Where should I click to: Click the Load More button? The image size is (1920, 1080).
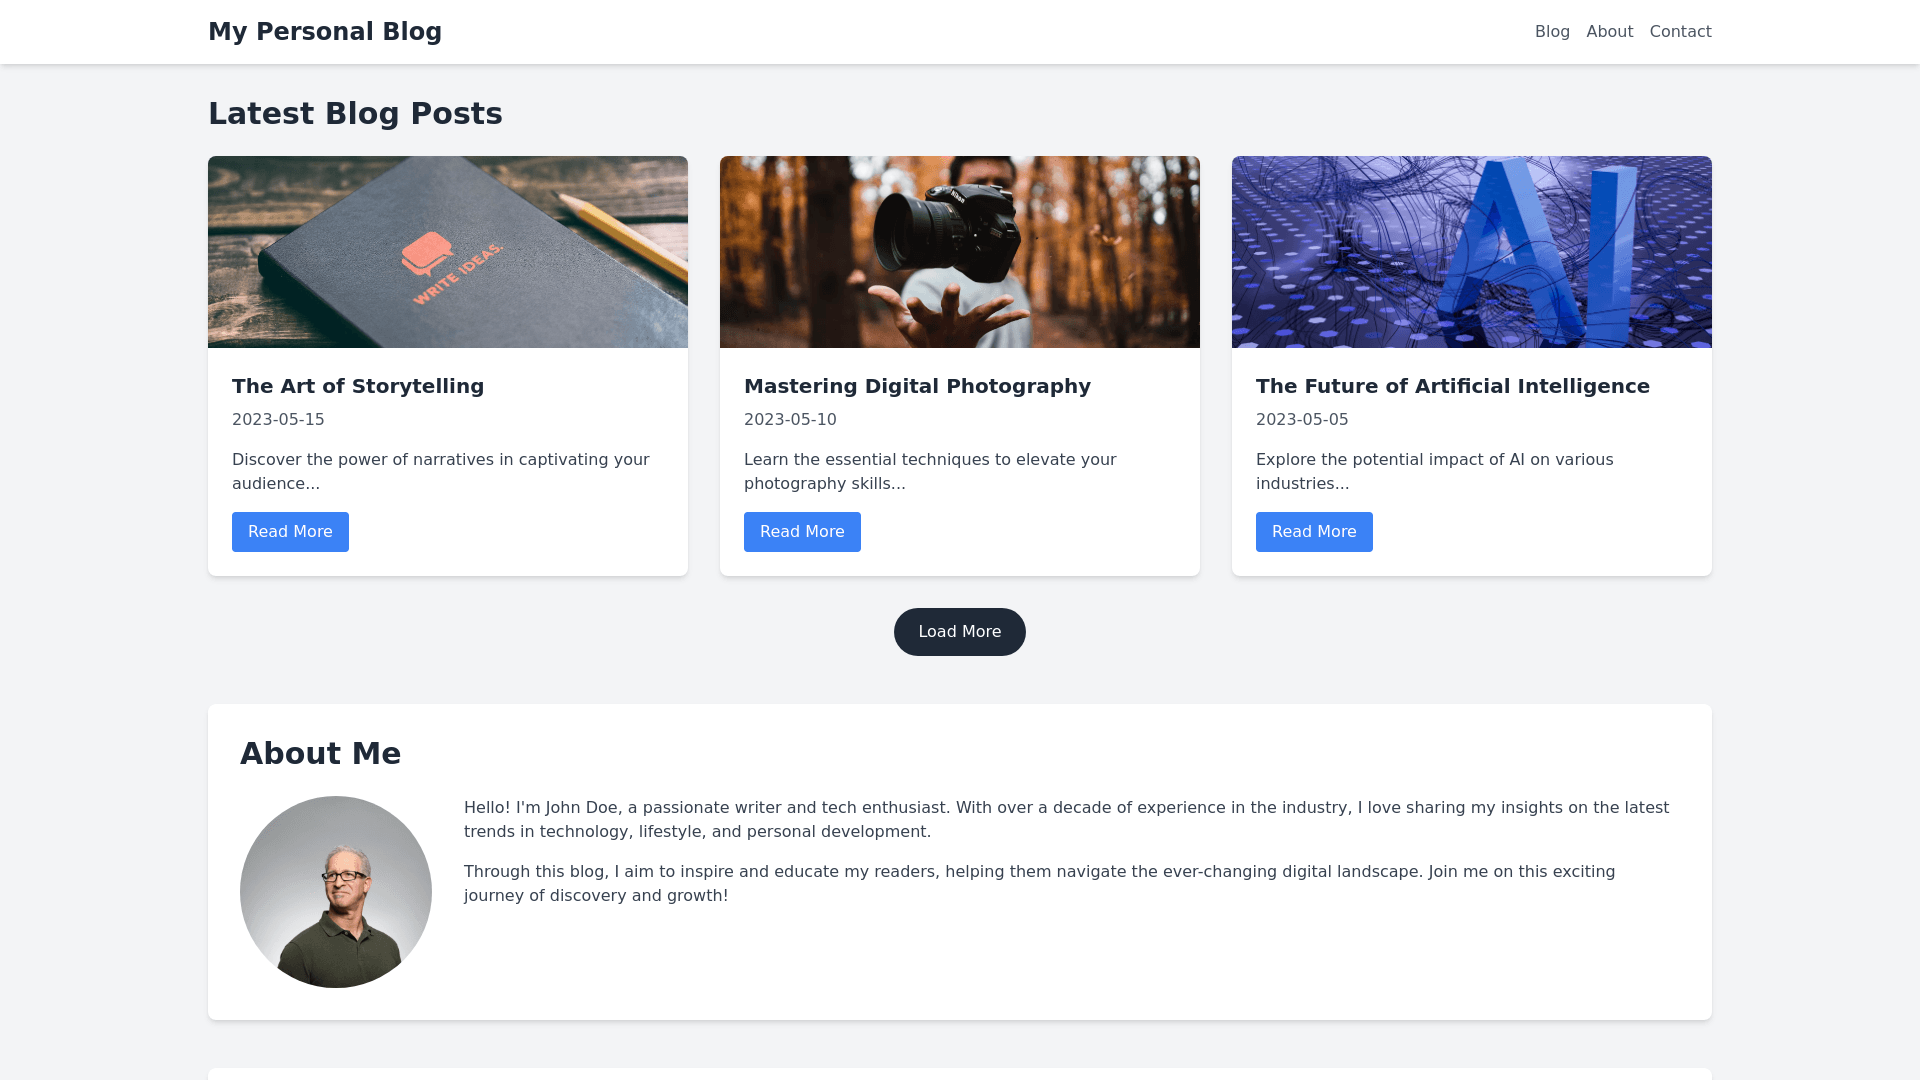(x=960, y=632)
